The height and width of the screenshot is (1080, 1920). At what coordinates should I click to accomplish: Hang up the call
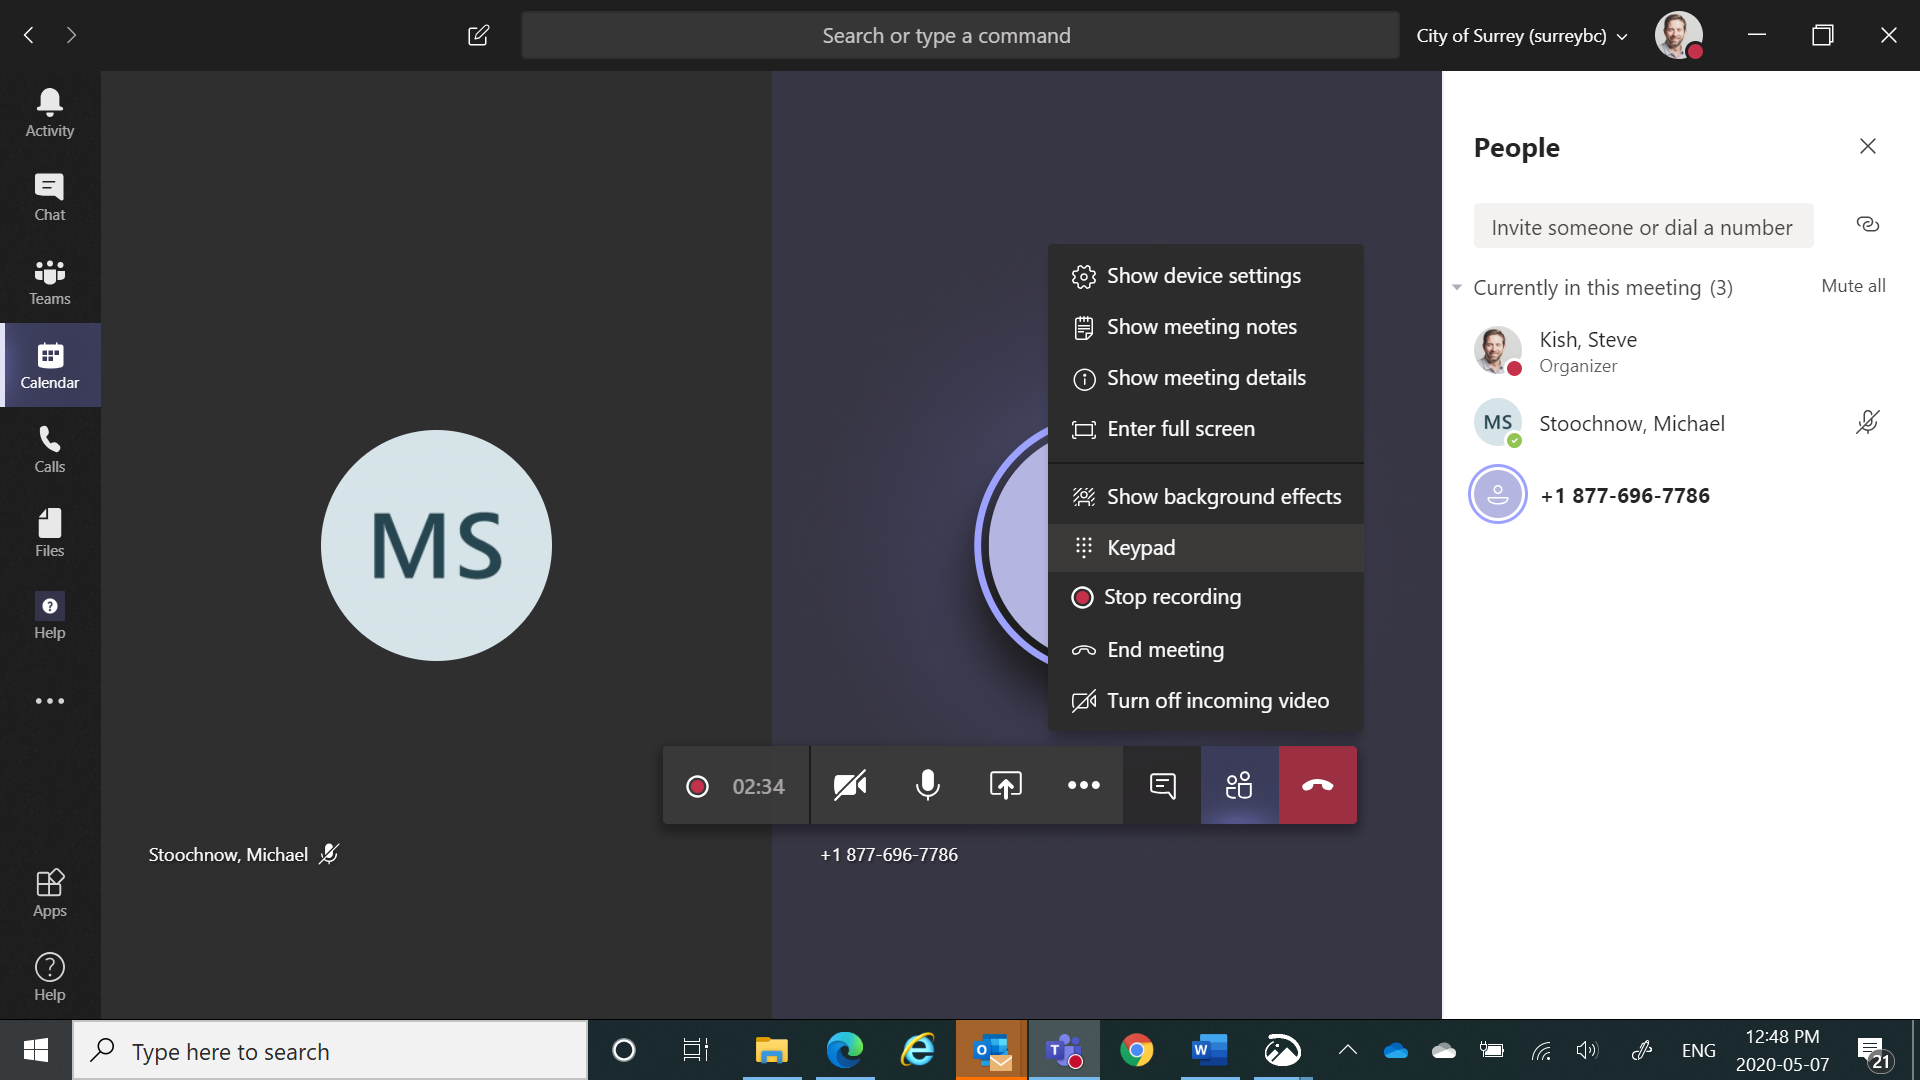tap(1318, 785)
